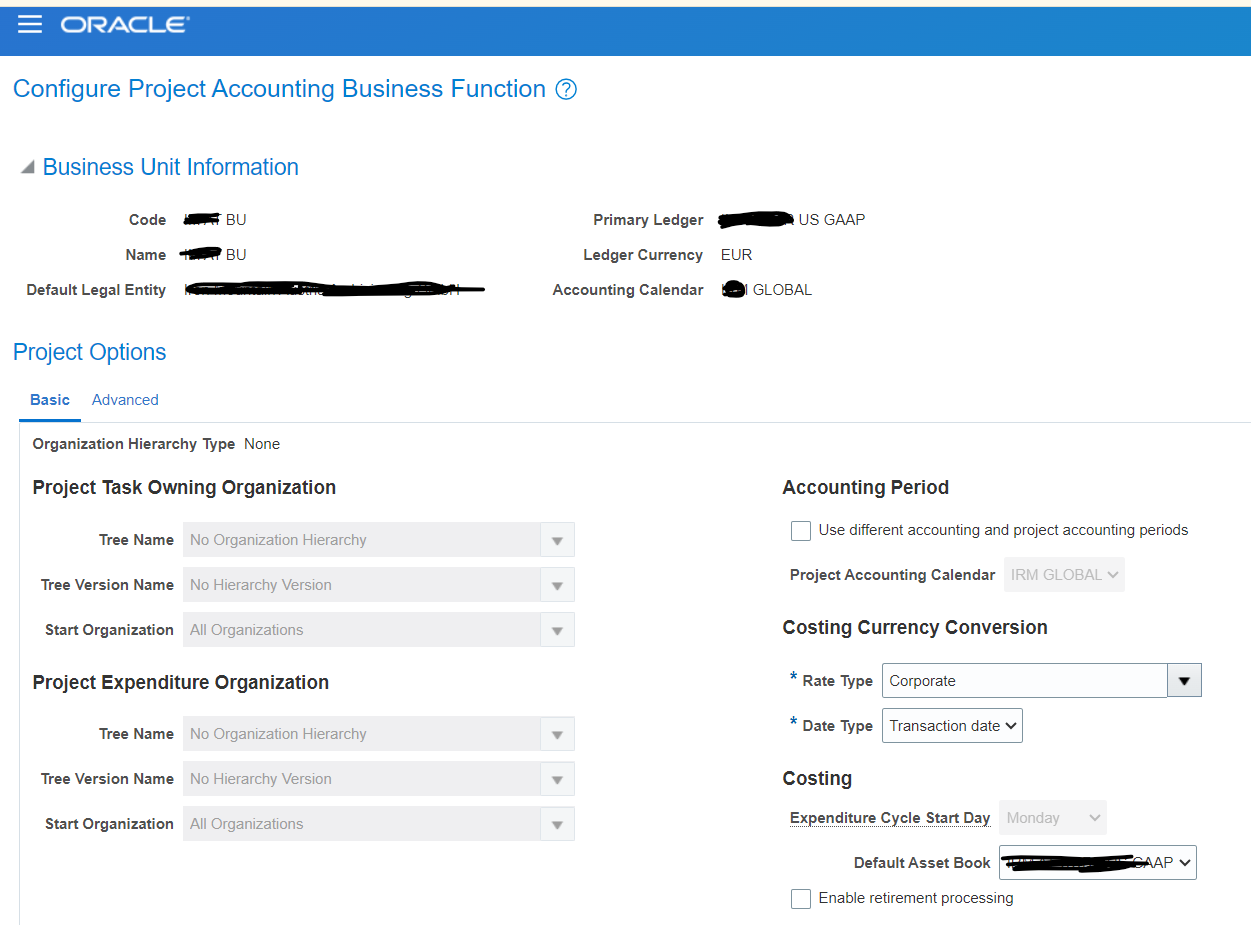Click the Oracle logo in the banner
This screenshot has width=1251, height=925.
[x=124, y=25]
